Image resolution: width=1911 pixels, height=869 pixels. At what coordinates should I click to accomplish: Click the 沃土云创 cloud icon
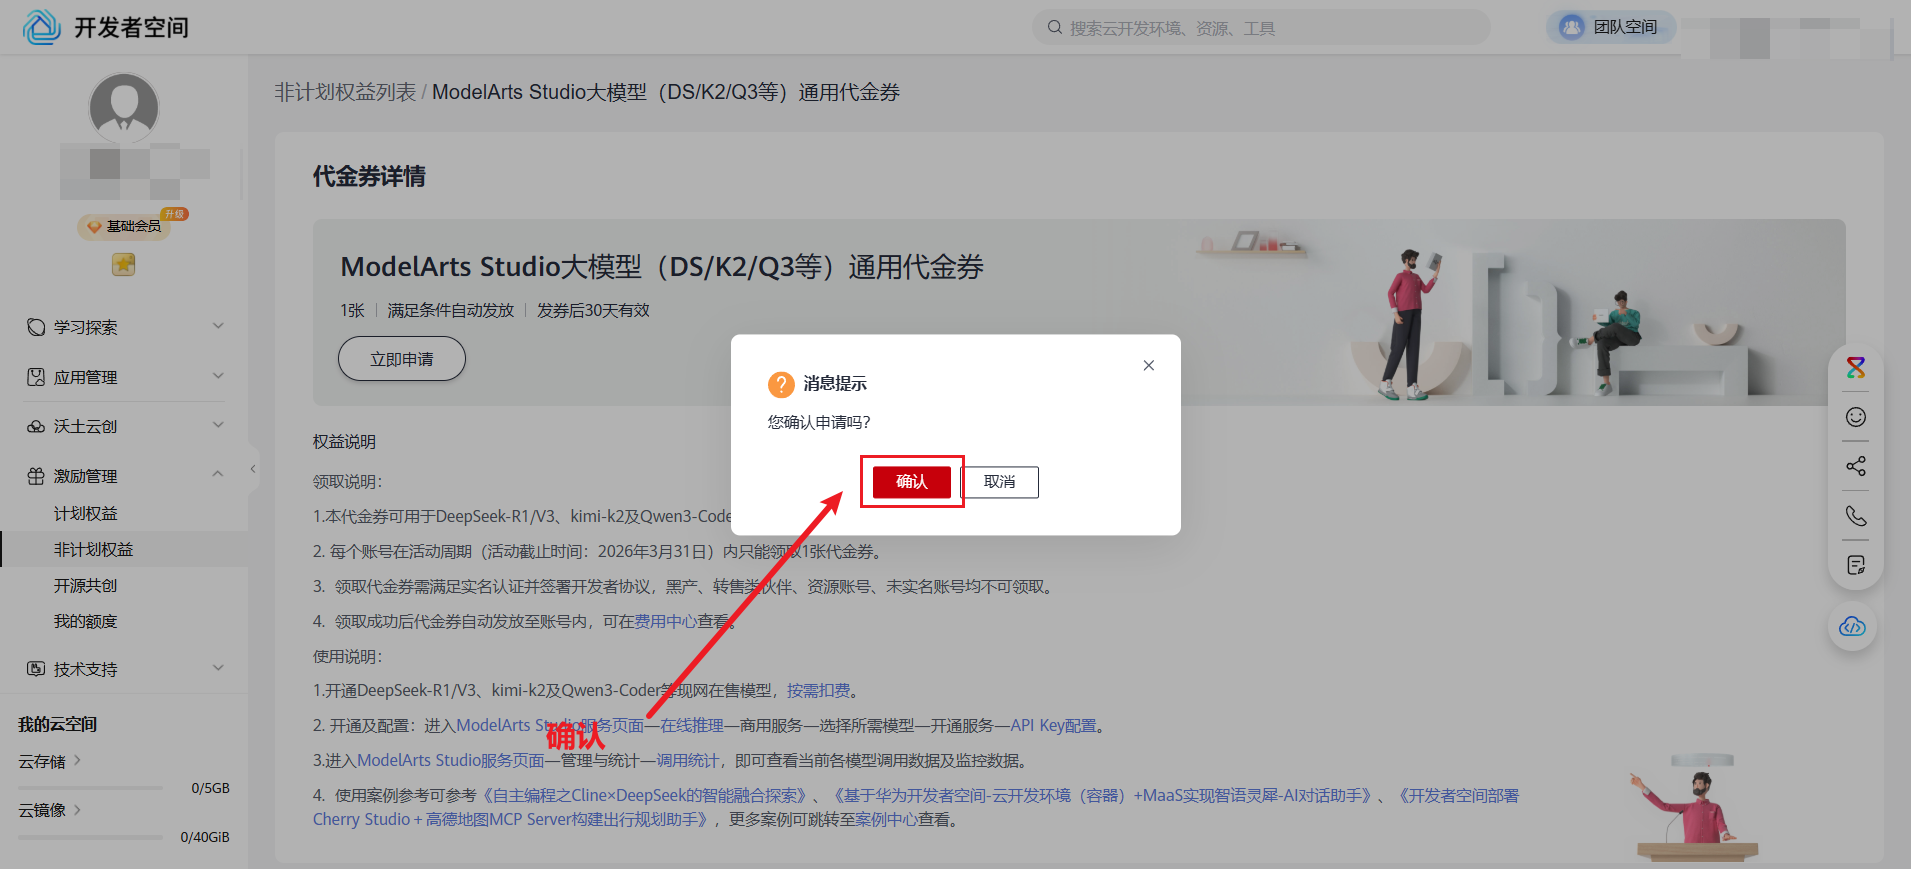(36, 426)
